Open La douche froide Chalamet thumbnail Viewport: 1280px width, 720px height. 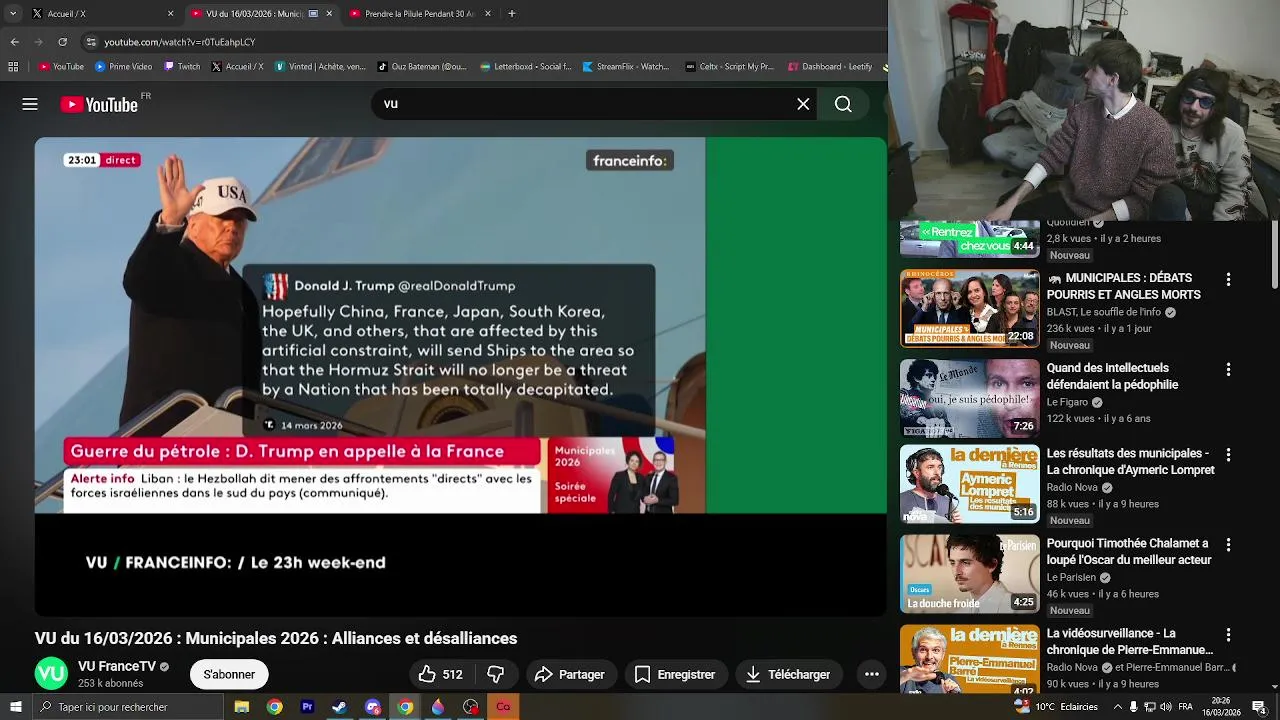pos(970,574)
